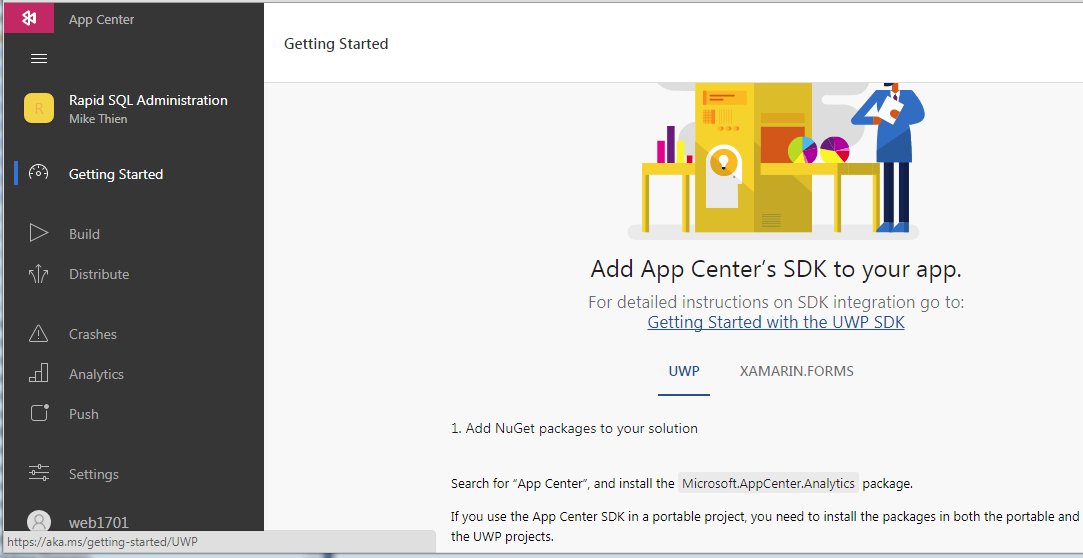Go to Distribute section

99,274
